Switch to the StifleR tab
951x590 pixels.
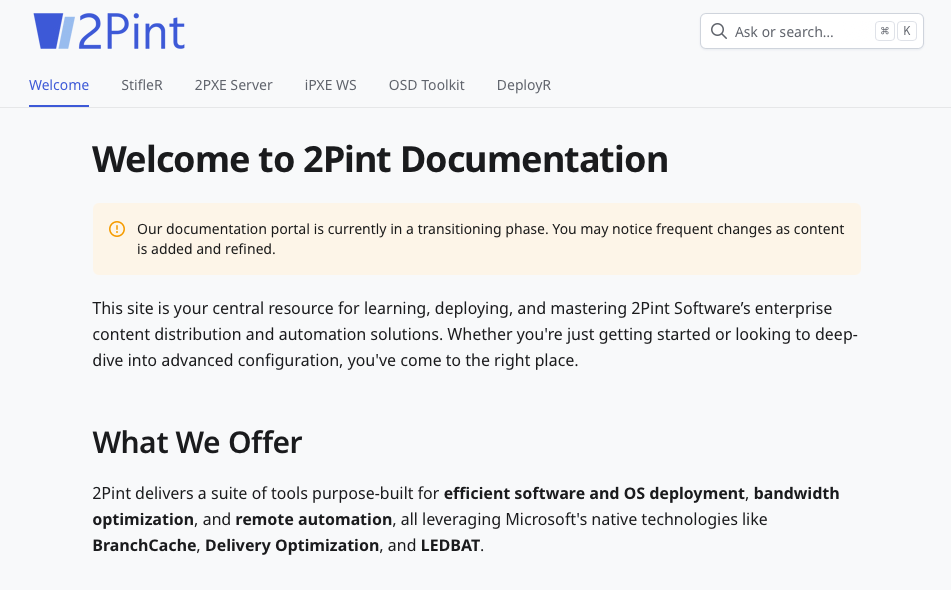[142, 85]
